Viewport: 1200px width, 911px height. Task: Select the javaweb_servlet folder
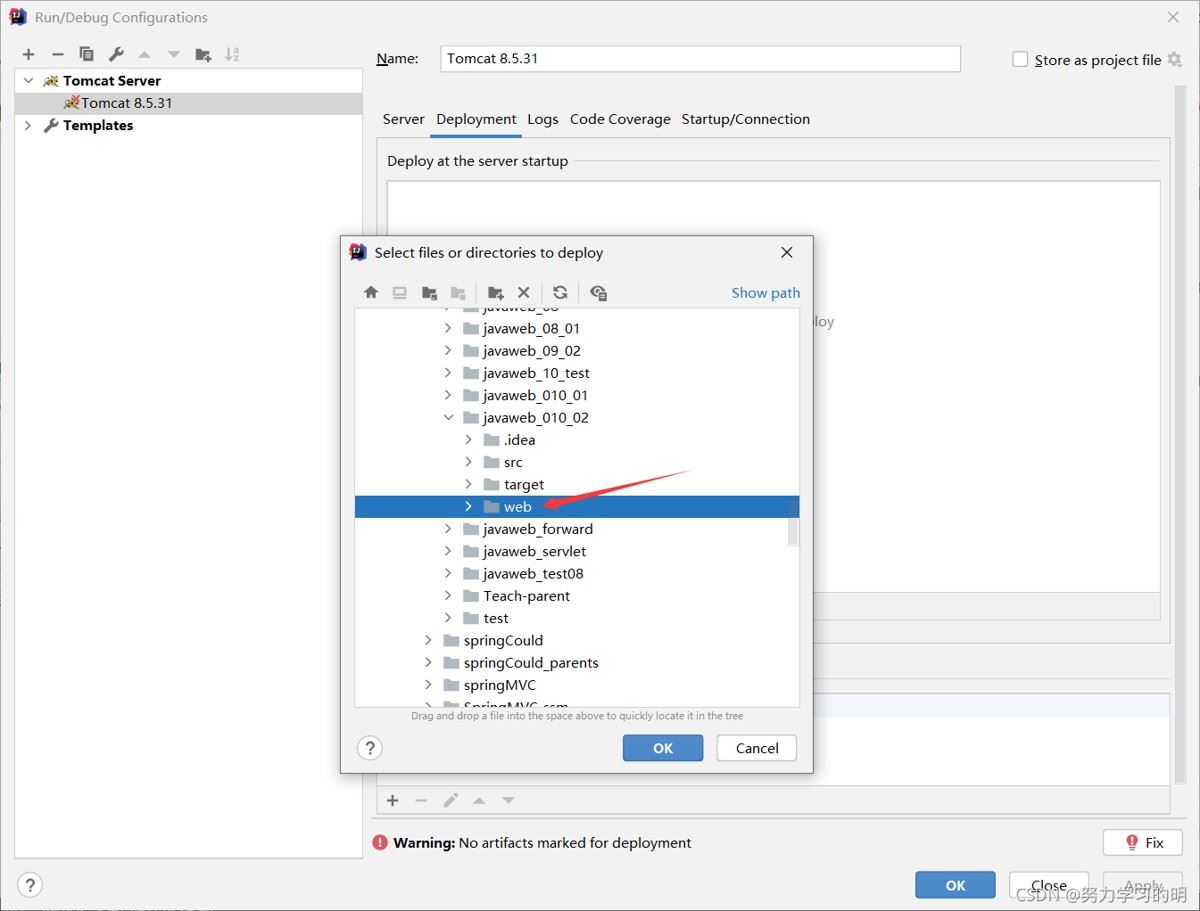(x=534, y=551)
